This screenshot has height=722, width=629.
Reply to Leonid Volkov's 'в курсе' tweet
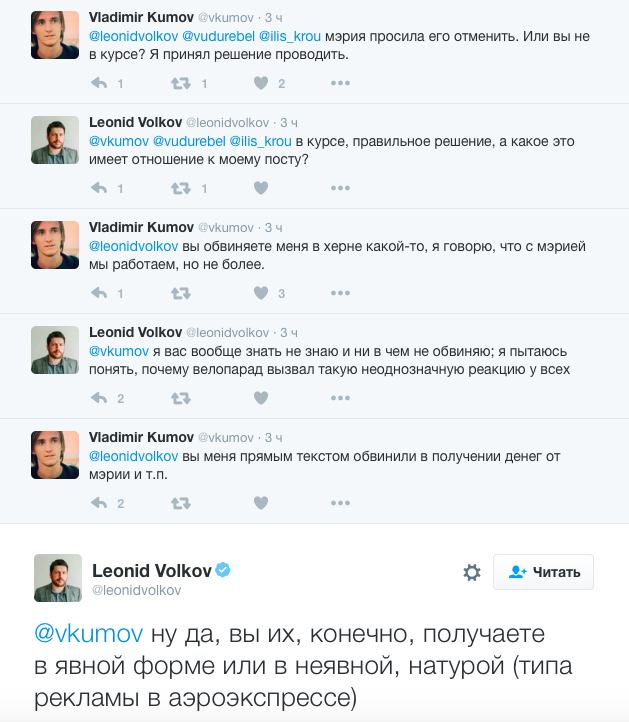coord(99,188)
